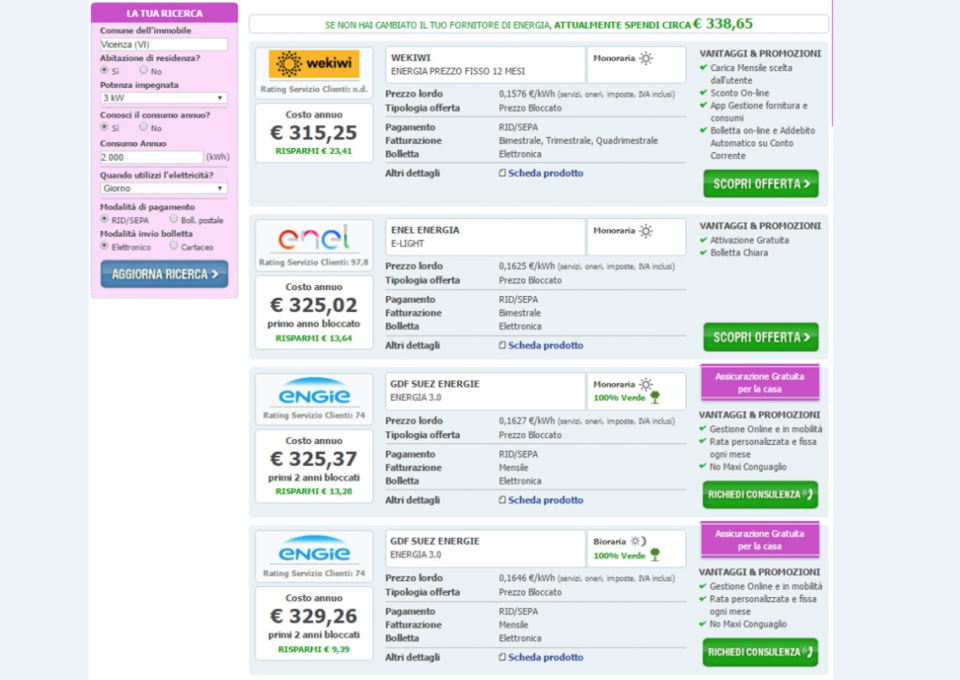Open Scheda prodotto for Engie €329,26 offer
This screenshot has height=680, width=960.
[x=546, y=657]
